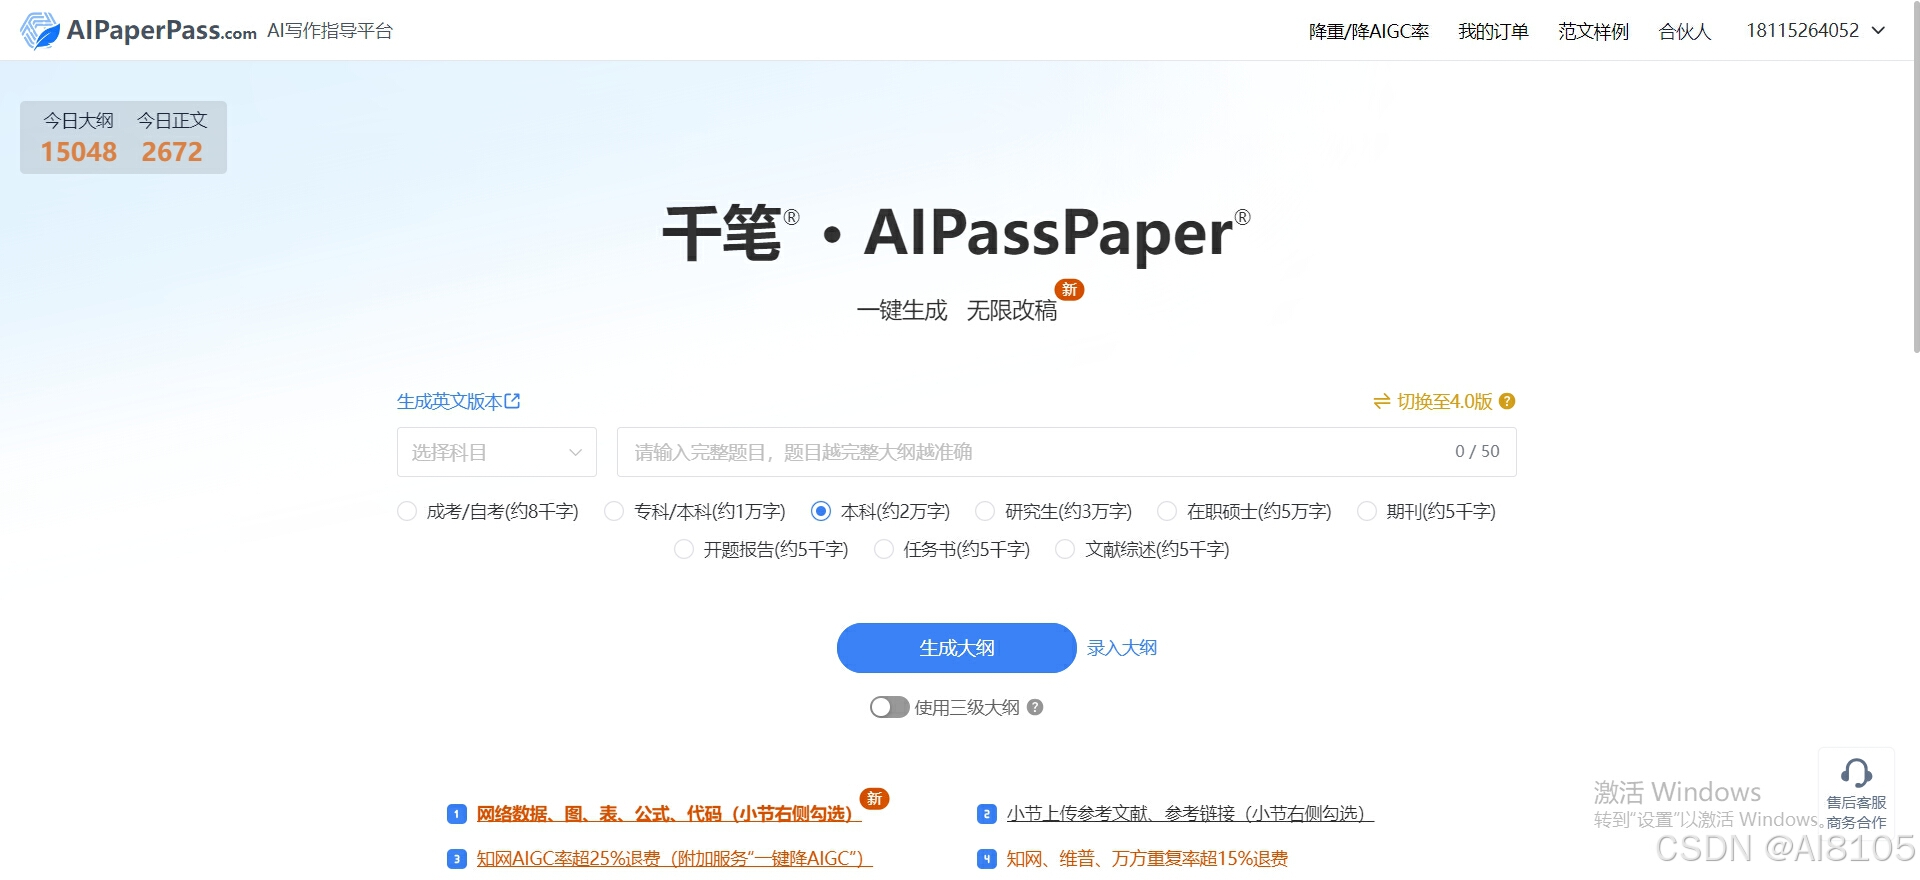Screen dimensions: 1920x880
Task: Click the 录入大纲 link
Action: (x=1122, y=648)
